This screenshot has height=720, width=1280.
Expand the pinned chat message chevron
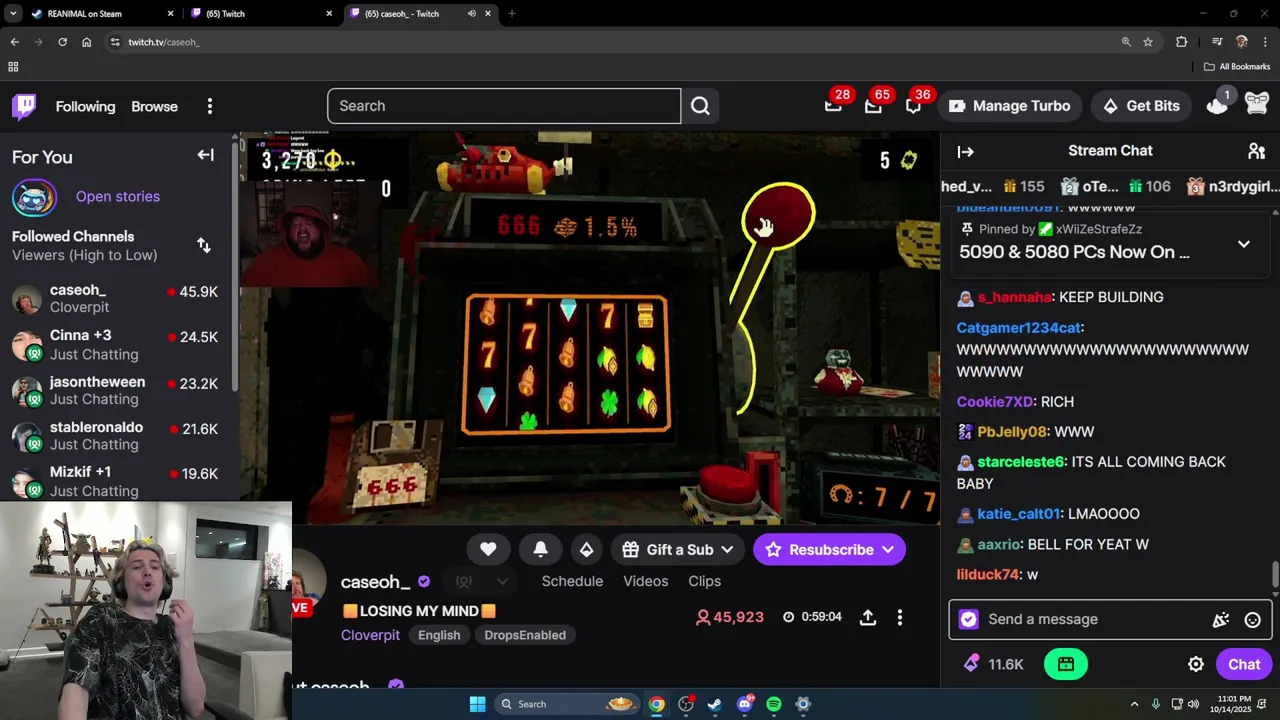pyautogui.click(x=1243, y=244)
